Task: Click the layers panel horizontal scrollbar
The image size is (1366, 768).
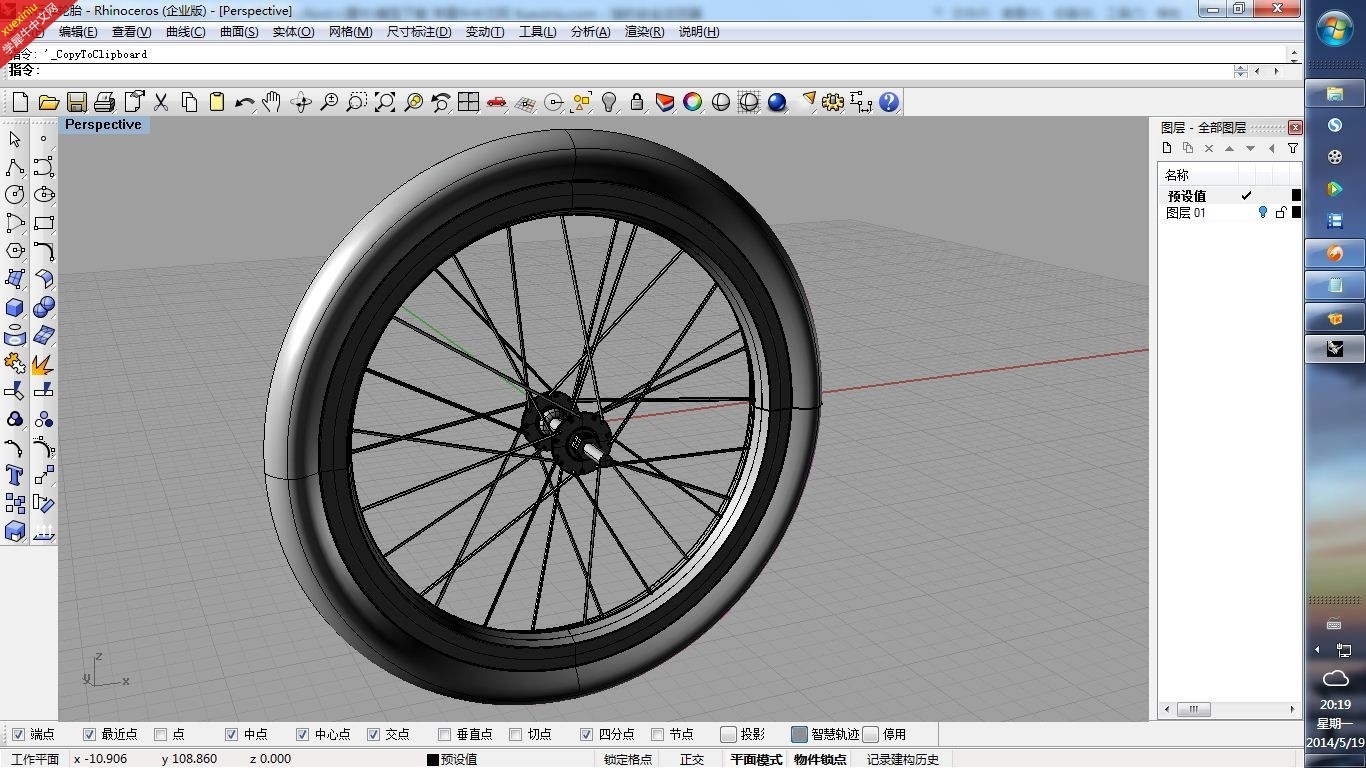Action: [x=1229, y=709]
